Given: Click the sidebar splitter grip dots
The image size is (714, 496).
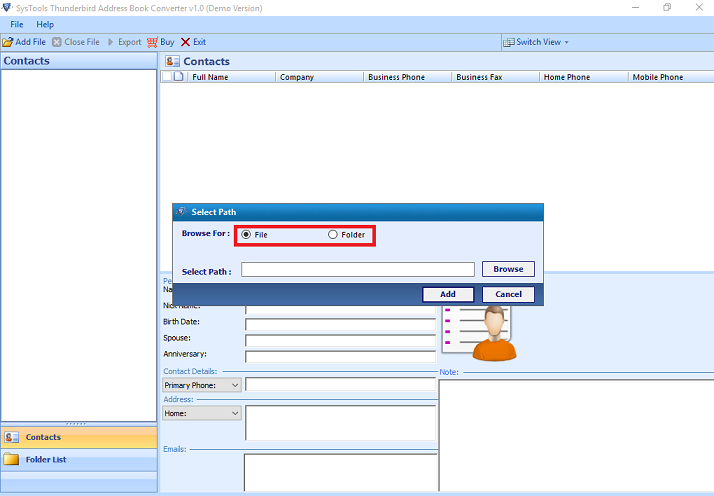Looking at the screenshot, I should point(76,424).
